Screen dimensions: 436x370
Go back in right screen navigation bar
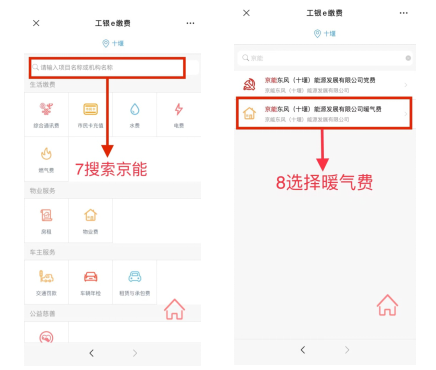(x=303, y=350)
